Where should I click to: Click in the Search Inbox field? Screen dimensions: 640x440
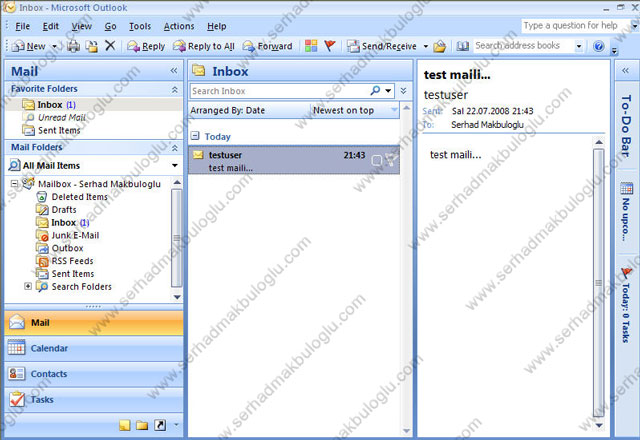279,91
